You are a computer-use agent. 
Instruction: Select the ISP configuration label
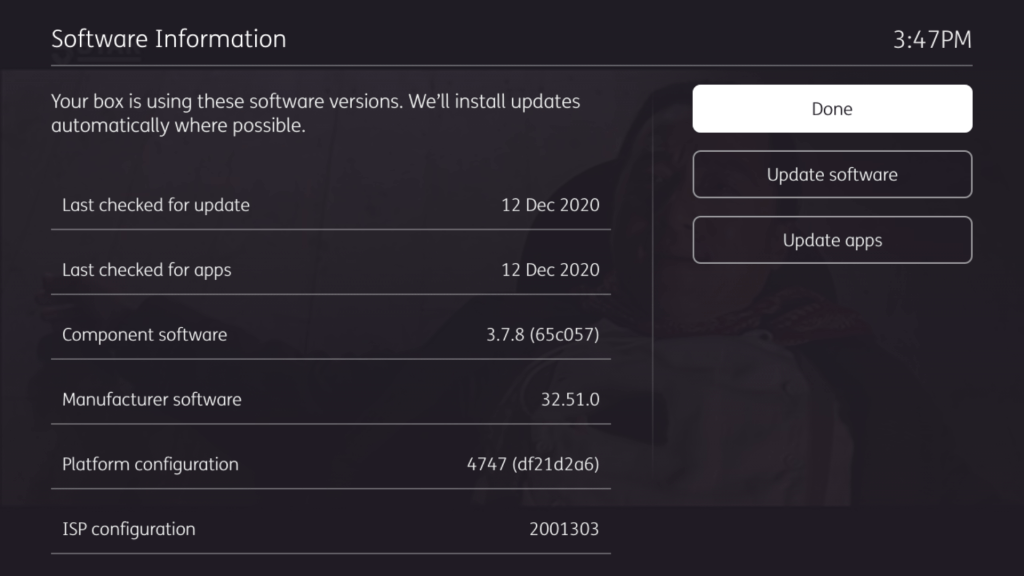(x=129, y=529)
